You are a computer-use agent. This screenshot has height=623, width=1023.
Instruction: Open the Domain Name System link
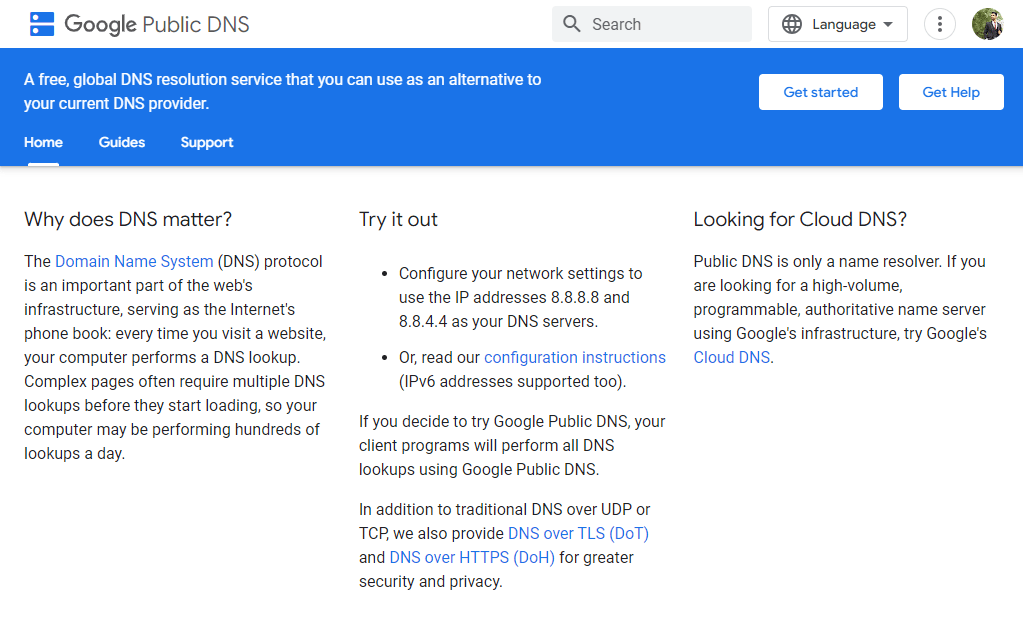coord(134,261)
